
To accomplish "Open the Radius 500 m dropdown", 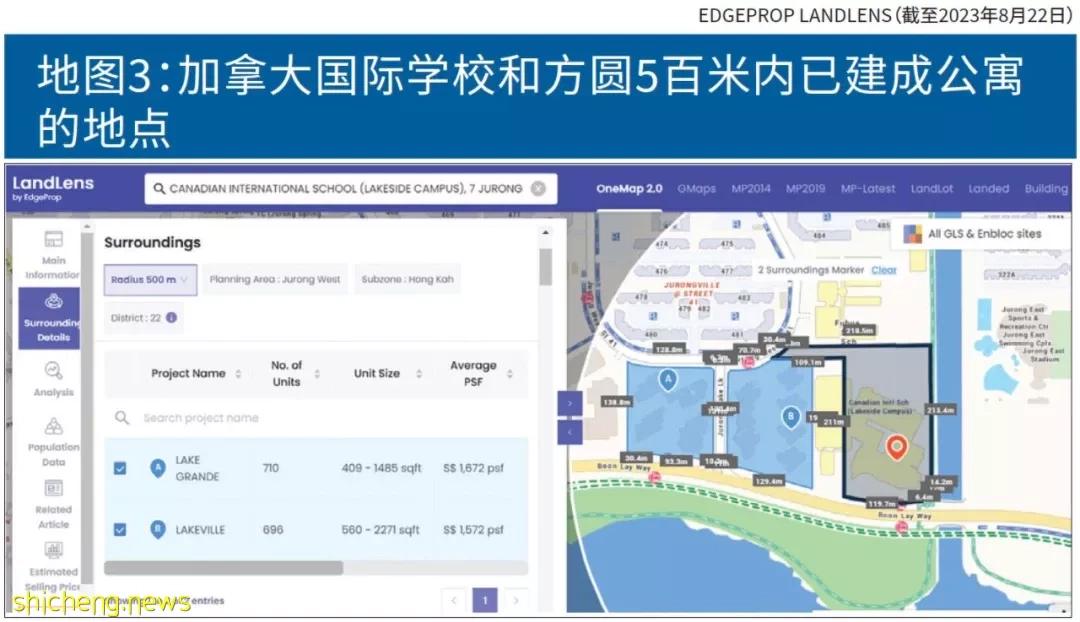I will click(150, 280).
